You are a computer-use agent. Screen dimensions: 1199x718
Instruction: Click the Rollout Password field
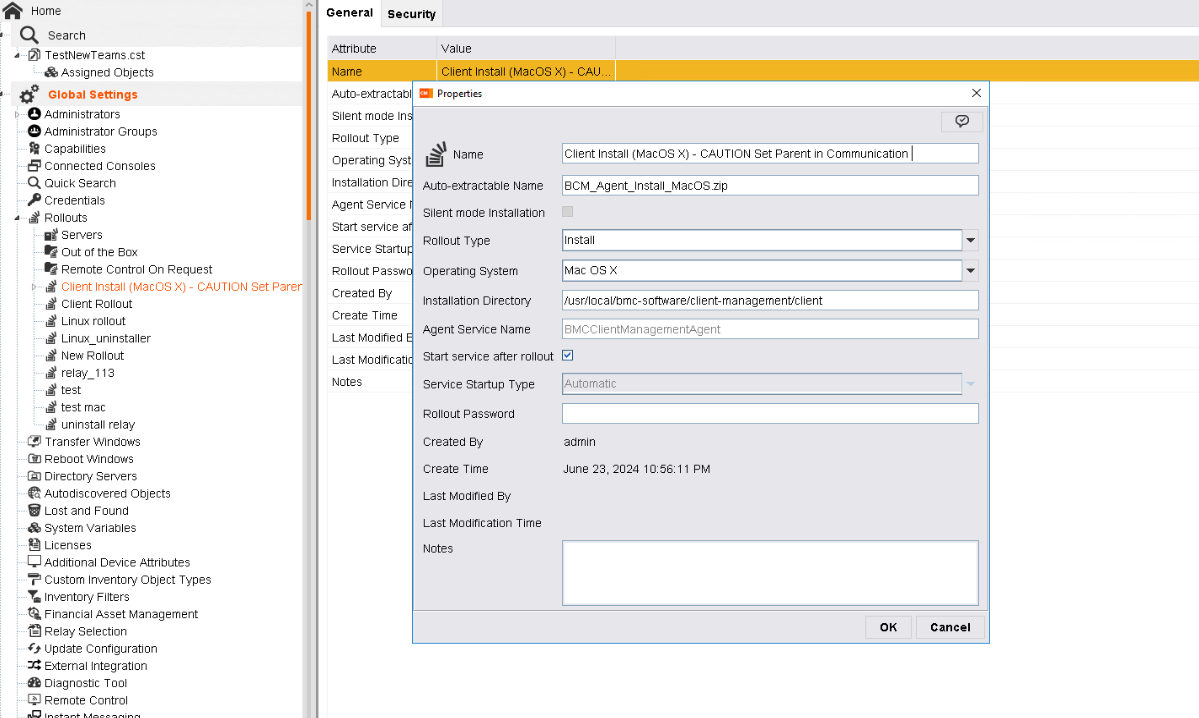click(x=770, y=414)
